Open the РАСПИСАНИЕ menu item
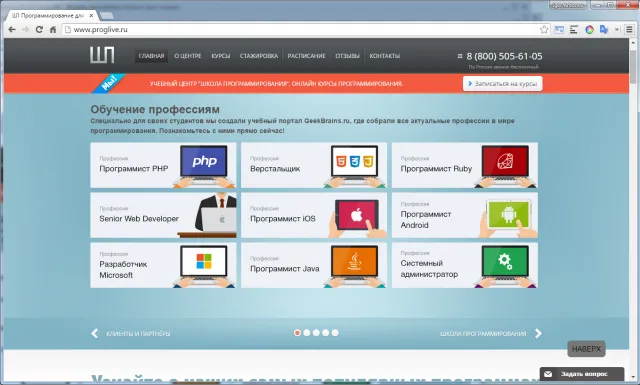The image size is (640, 385). [307, 56]
